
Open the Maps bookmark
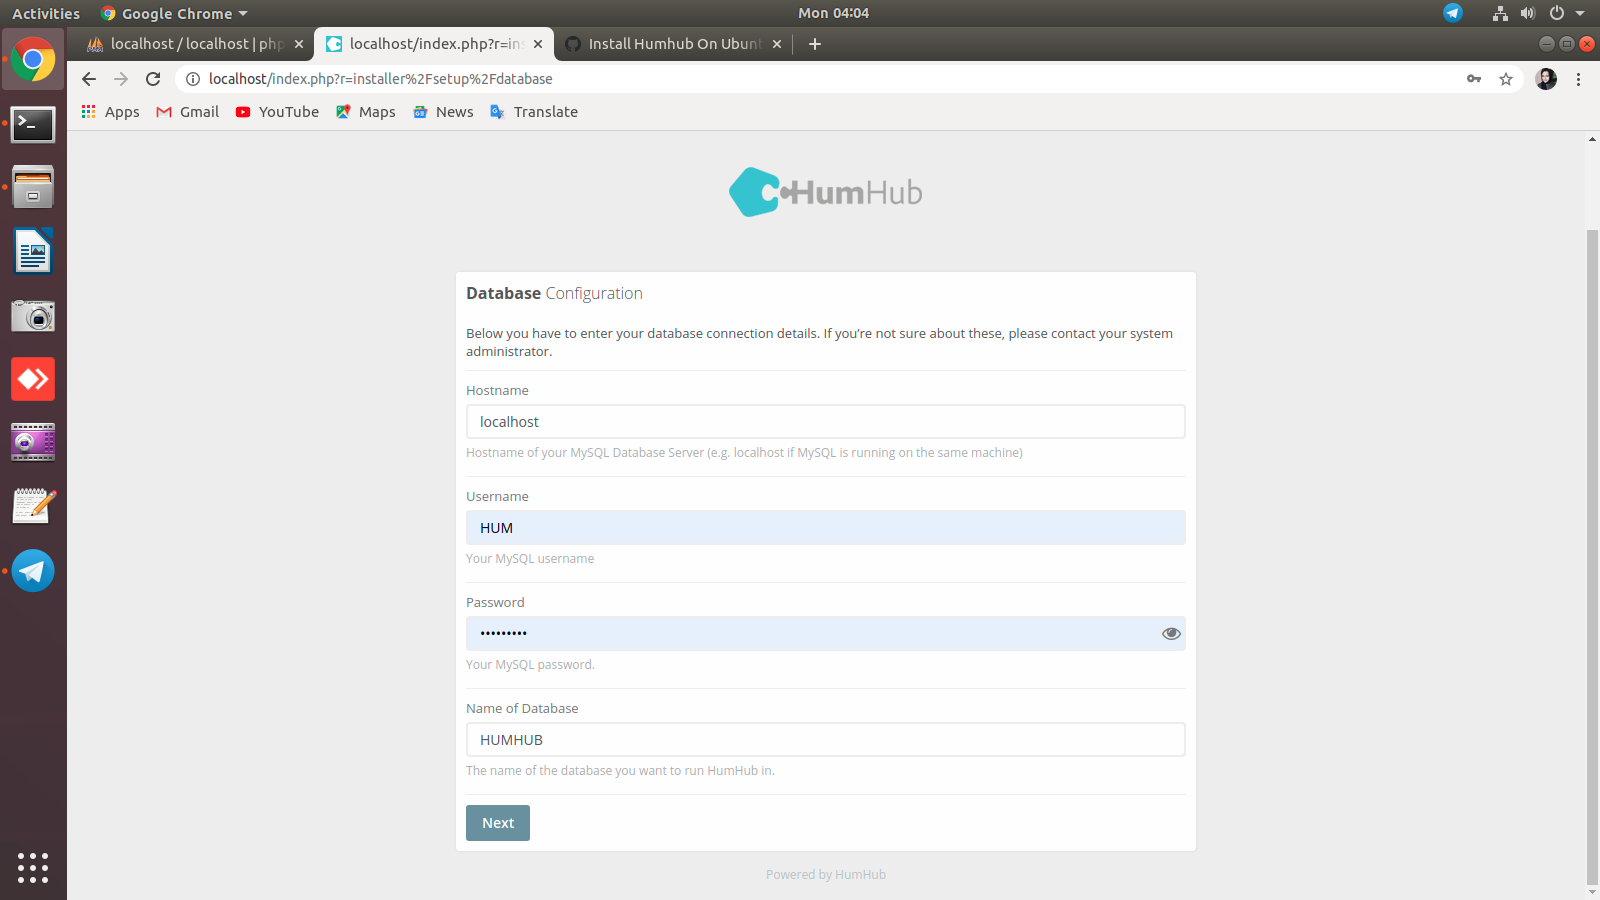(366, 112)
